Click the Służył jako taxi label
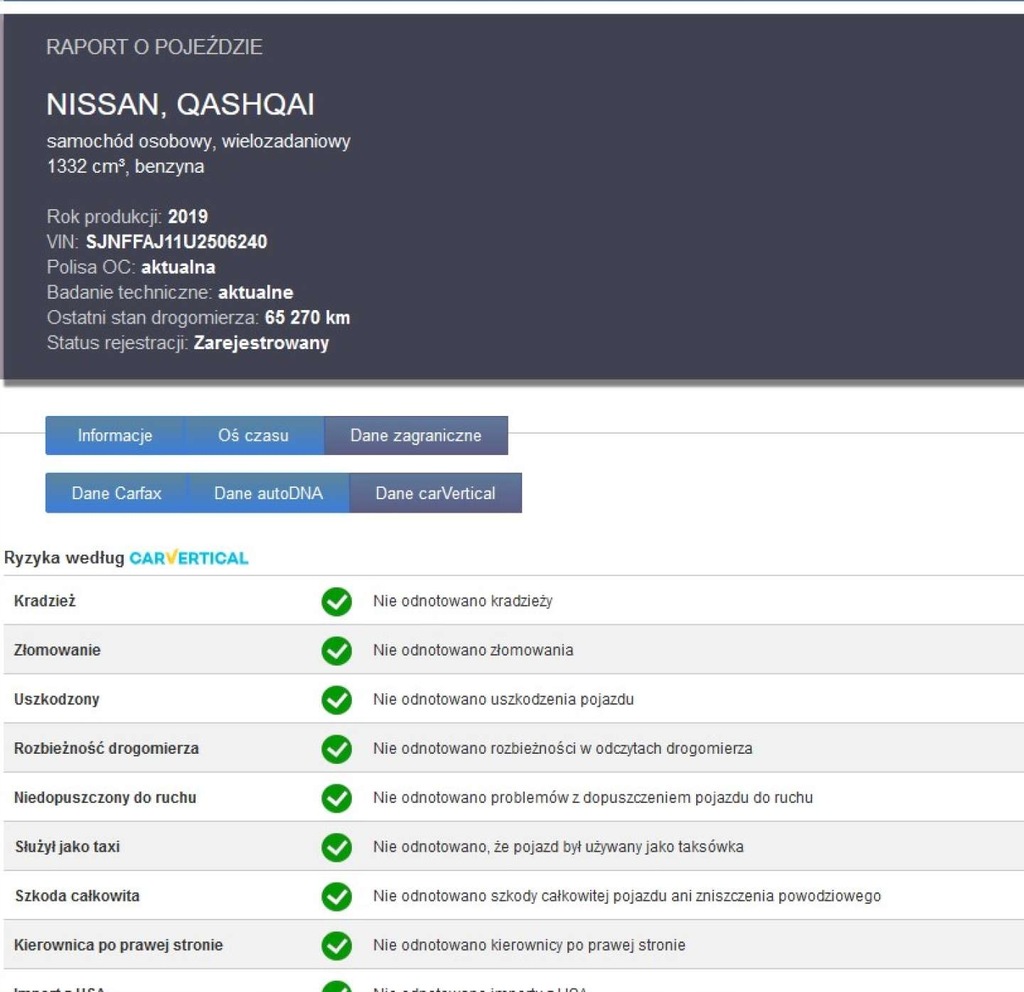The height and width of the screenshot is (992, 1024). click(67, 846)
